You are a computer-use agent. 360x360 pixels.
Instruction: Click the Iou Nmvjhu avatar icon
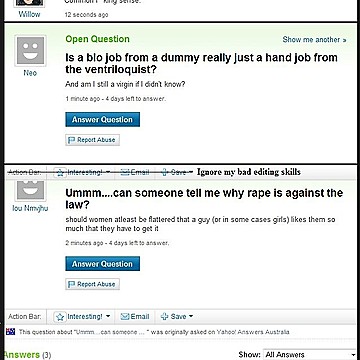point(30,191)
